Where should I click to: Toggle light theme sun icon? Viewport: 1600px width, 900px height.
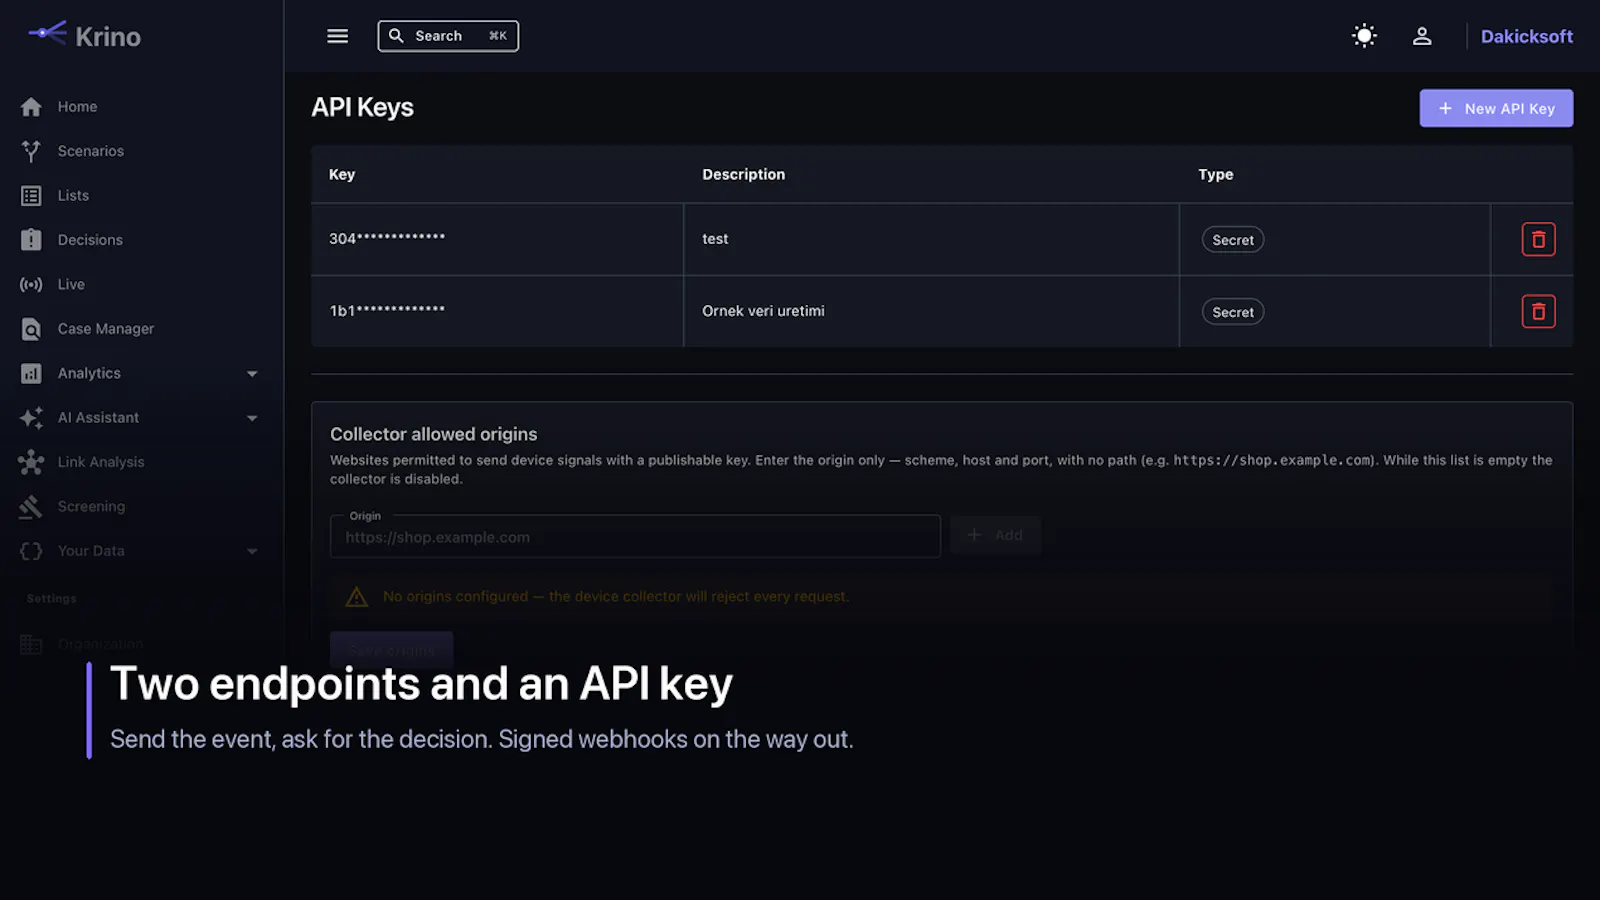click(1364, 36)
